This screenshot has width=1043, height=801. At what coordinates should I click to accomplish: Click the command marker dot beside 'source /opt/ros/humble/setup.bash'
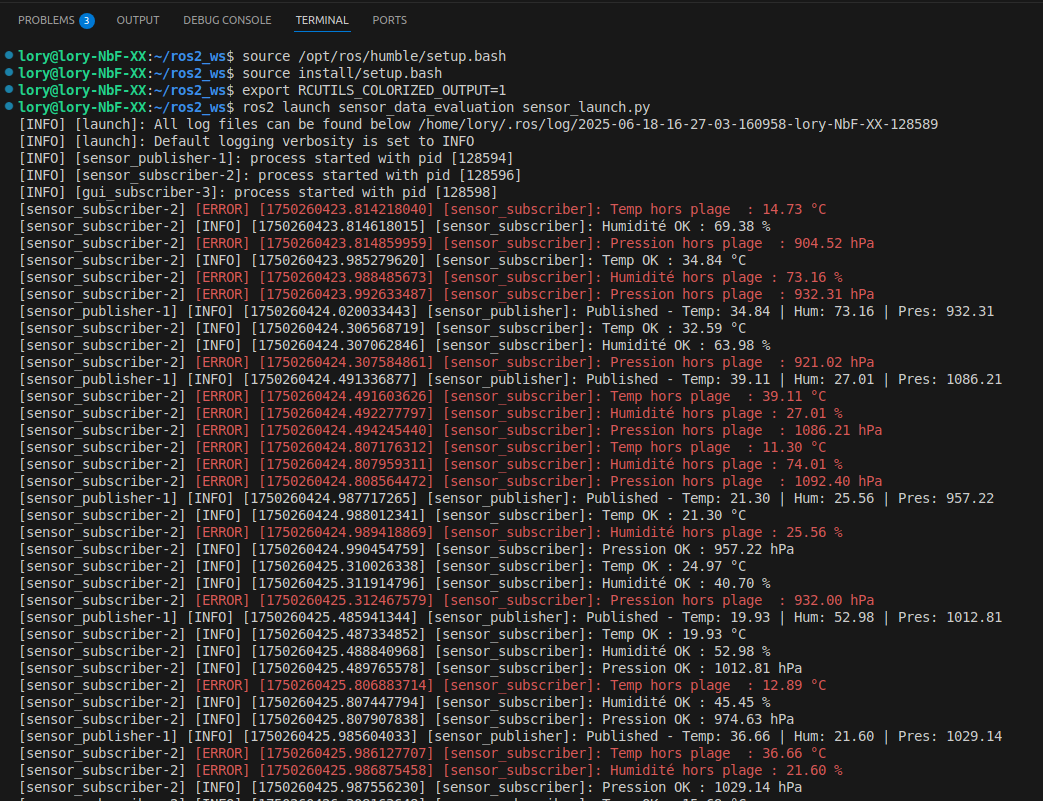tap(9, 56)
